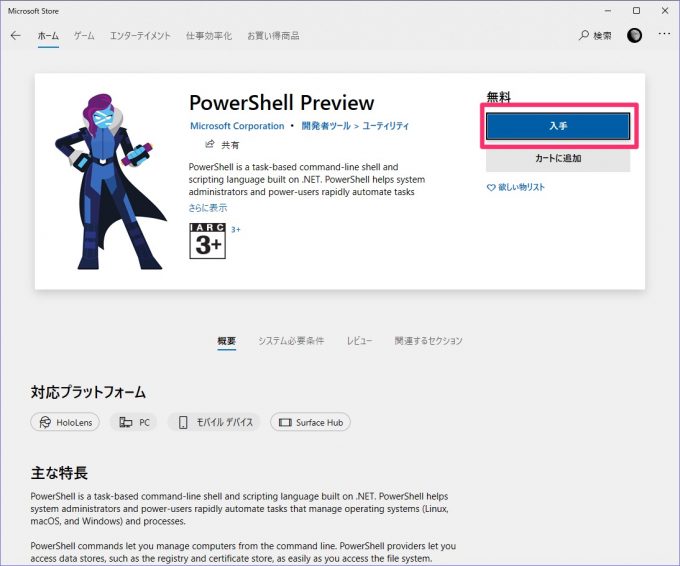Viewport: 680px width, 566px height.
Task: Click the PC platform chip
Action: (134, 422)
